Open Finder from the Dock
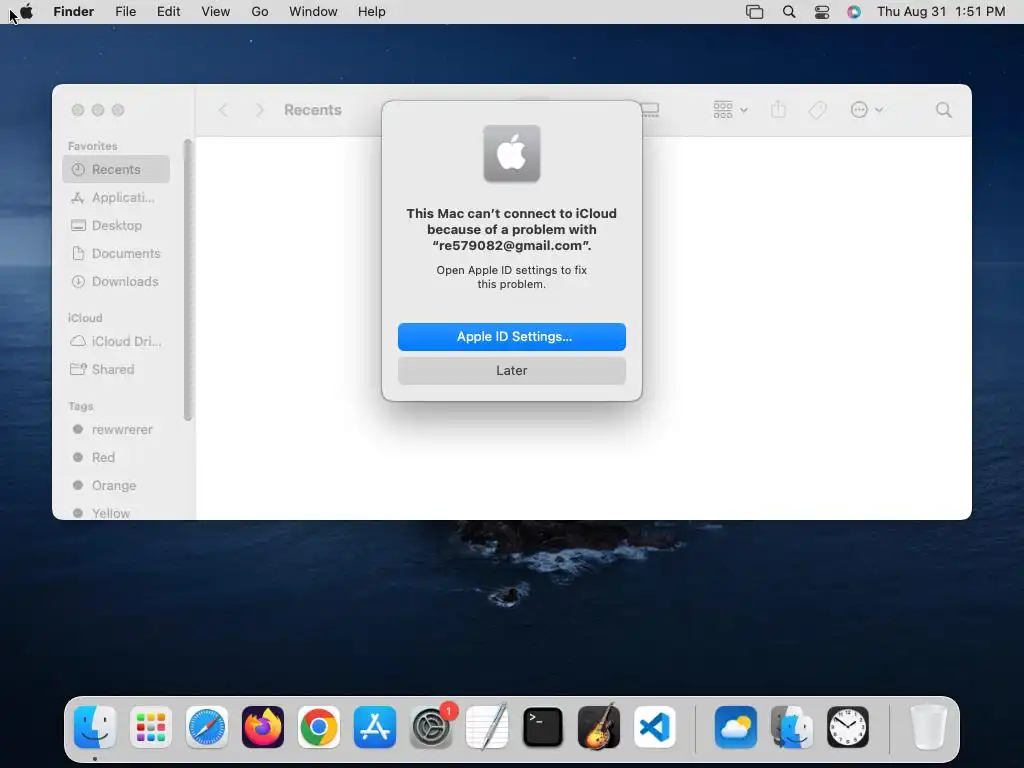Viewport: 1024px width, 768px height. pyautogui.click(x=95, y=727)
